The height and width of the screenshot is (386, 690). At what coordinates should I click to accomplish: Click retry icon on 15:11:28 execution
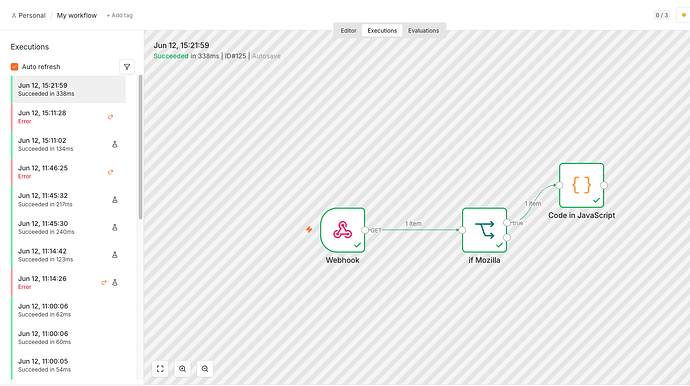110,117
